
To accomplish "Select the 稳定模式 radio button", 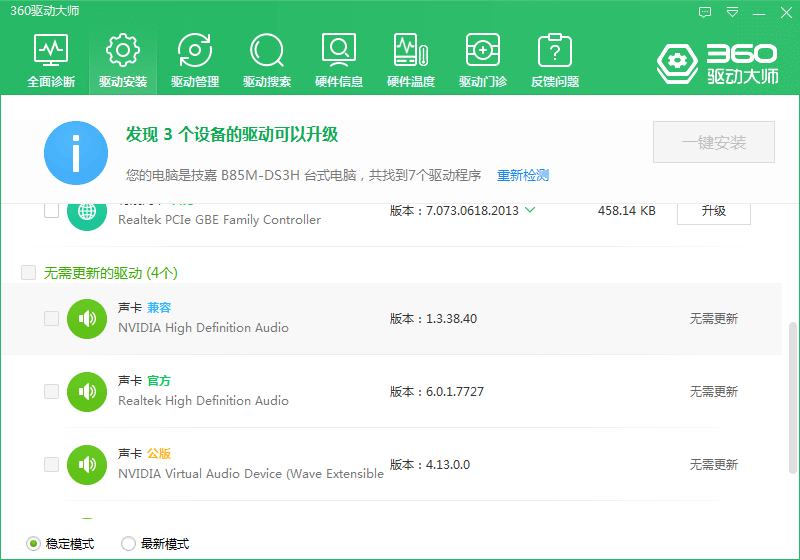I will (33, 544).
